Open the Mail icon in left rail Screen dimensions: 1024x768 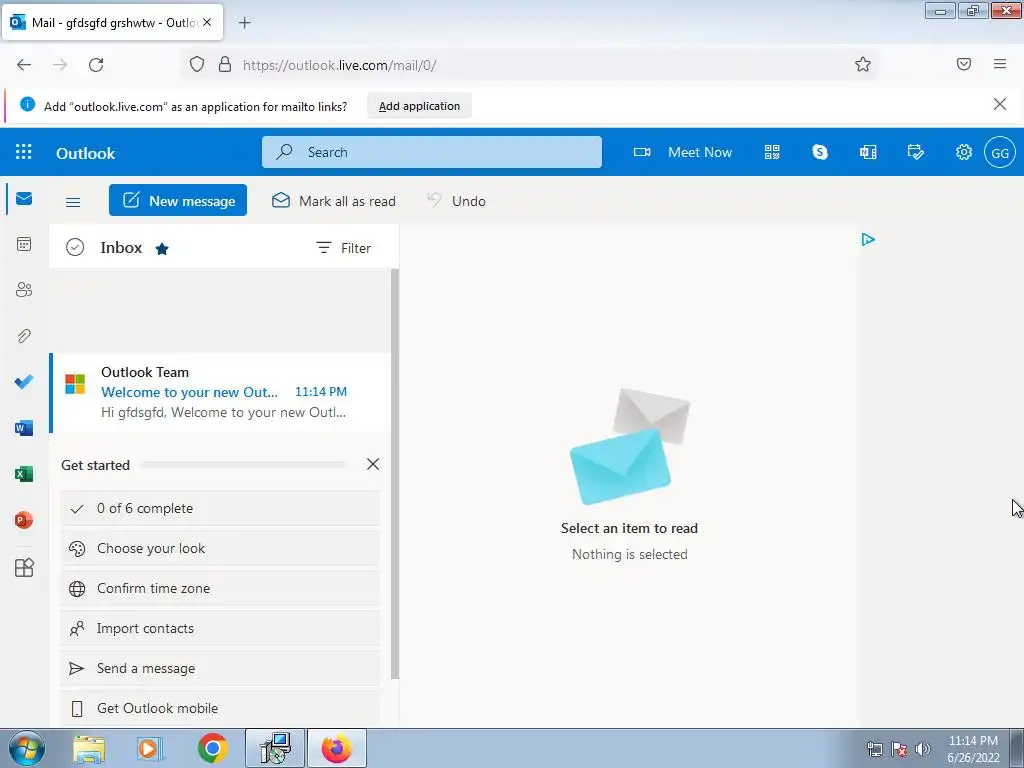24,199
